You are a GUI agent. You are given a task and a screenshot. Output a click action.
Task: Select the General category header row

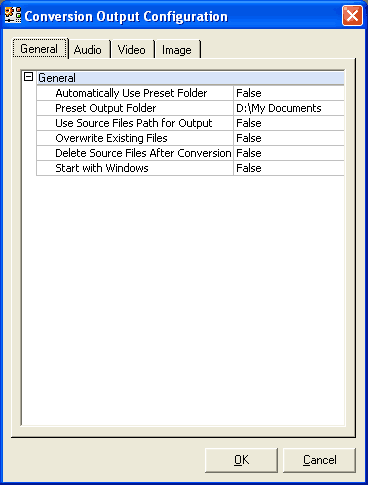click(190, 78)
